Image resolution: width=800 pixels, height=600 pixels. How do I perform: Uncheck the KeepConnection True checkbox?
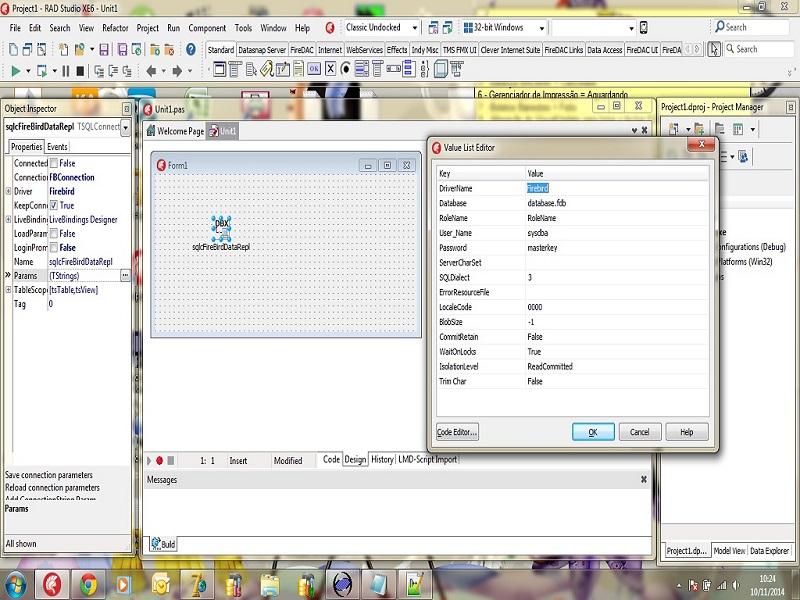coord(54,205)
